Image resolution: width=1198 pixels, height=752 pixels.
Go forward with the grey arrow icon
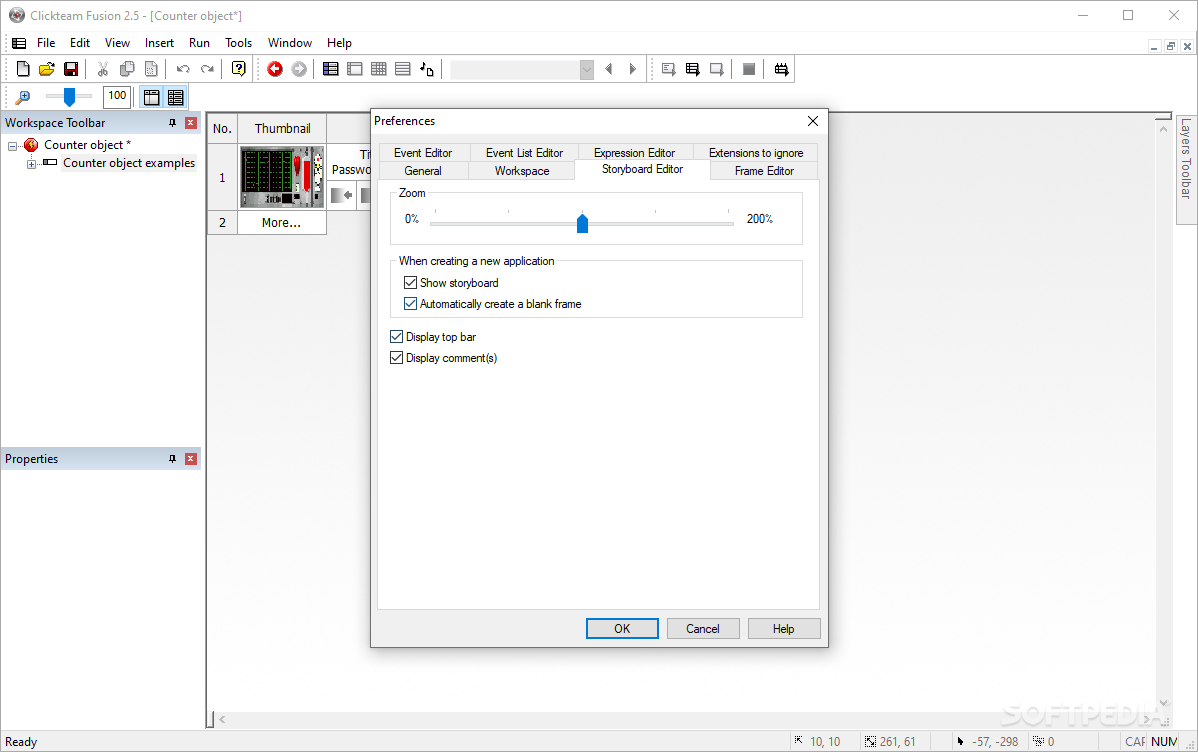[x=300, y=69]
